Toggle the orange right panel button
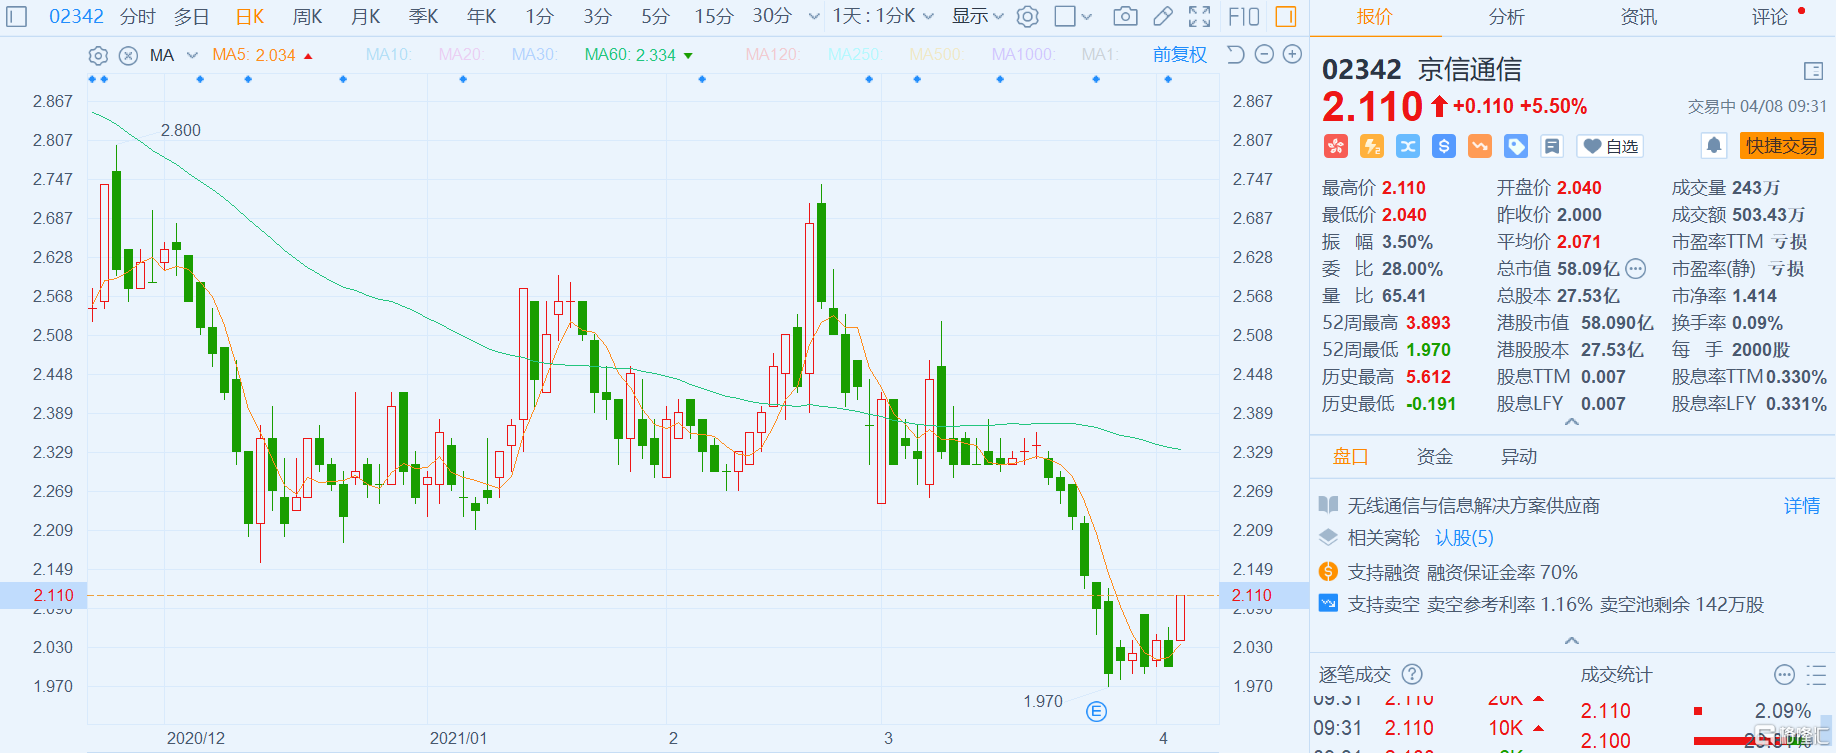 [x=1286, y=16]
